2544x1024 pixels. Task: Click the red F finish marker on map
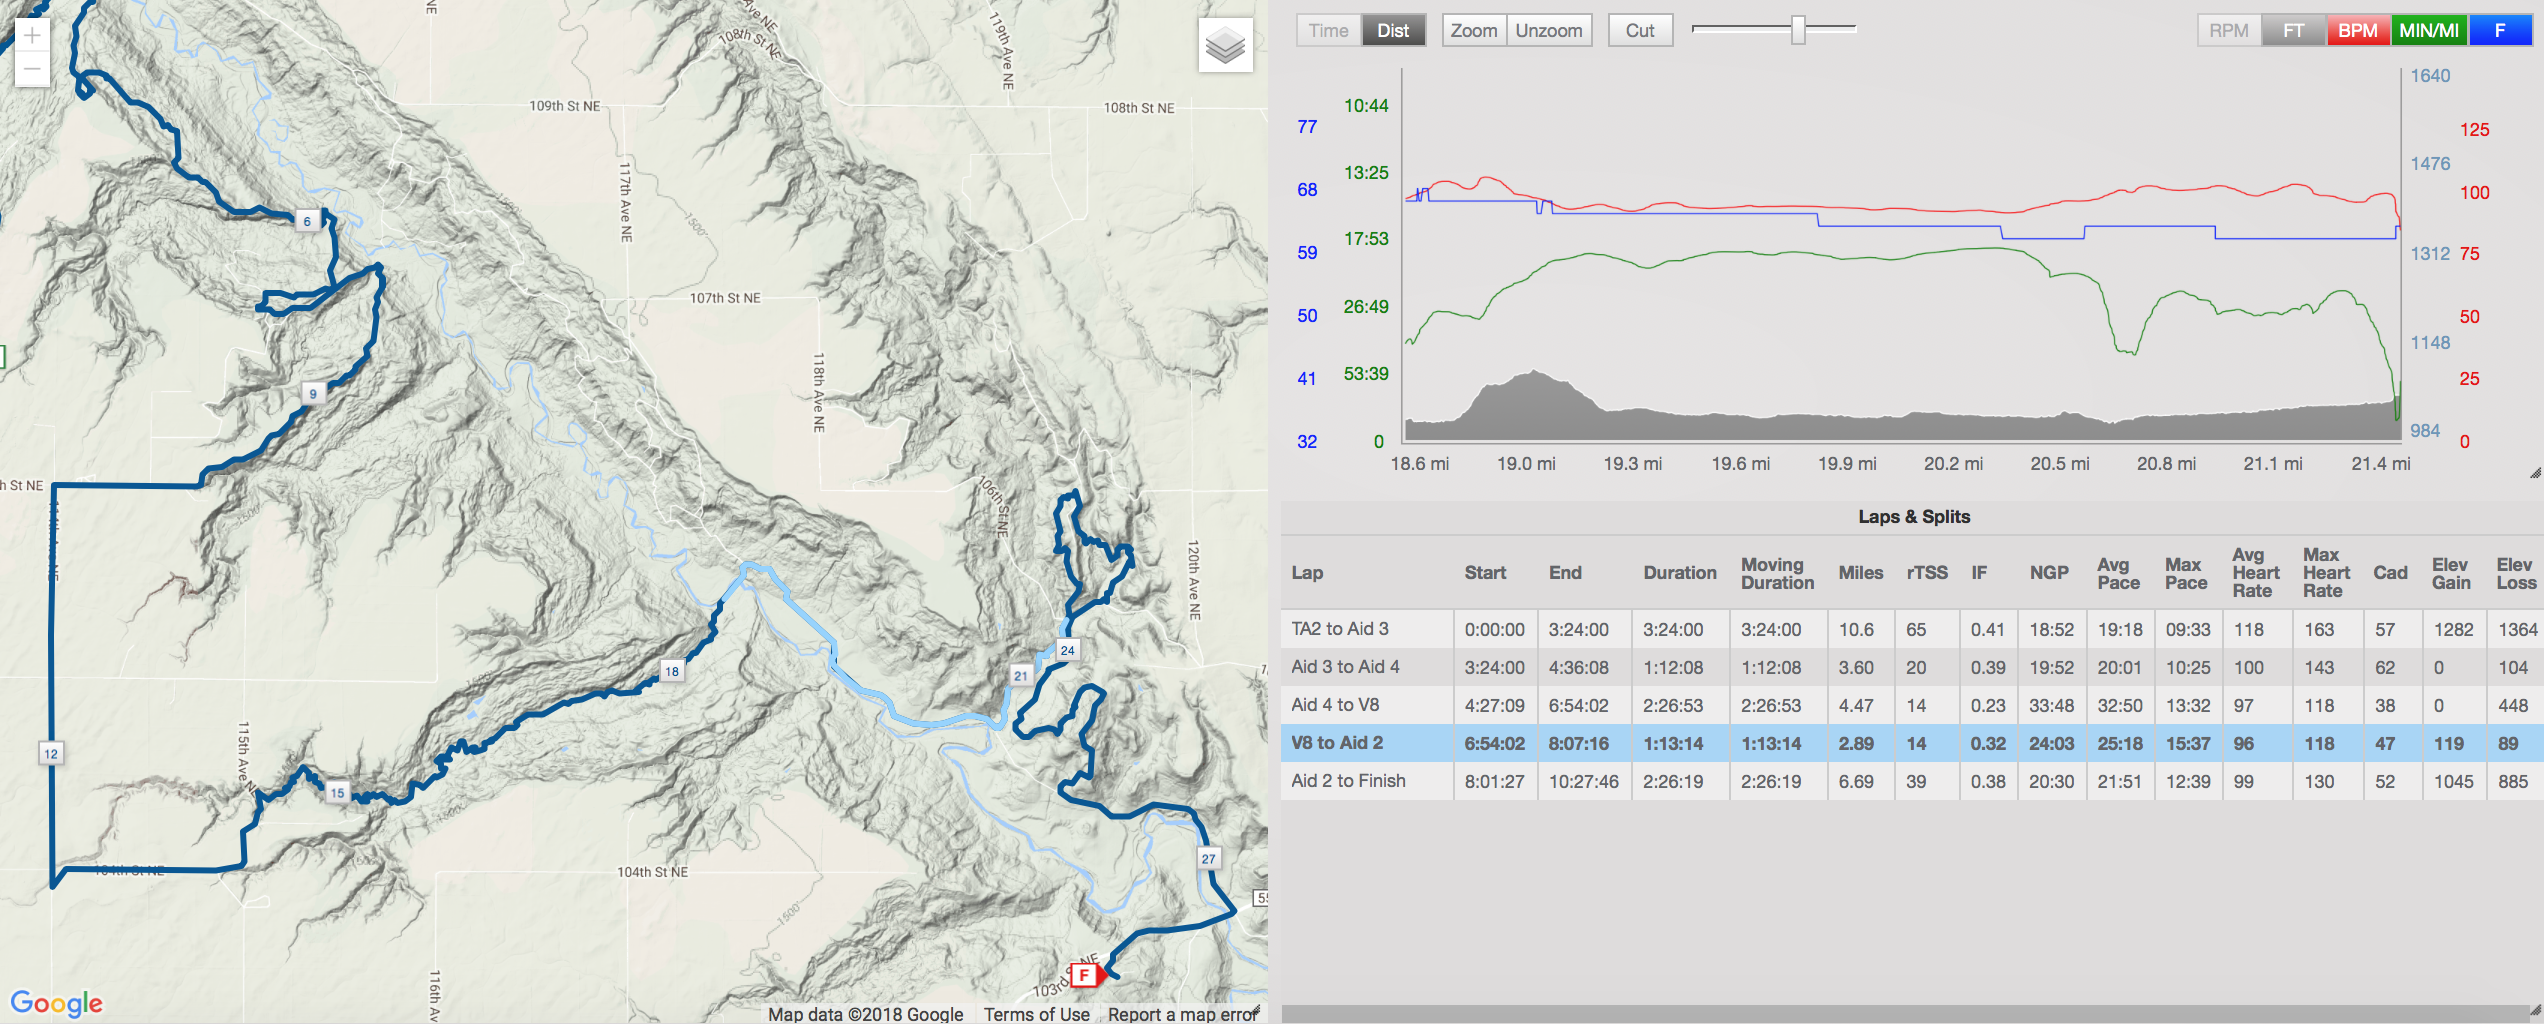(1084, 974)
